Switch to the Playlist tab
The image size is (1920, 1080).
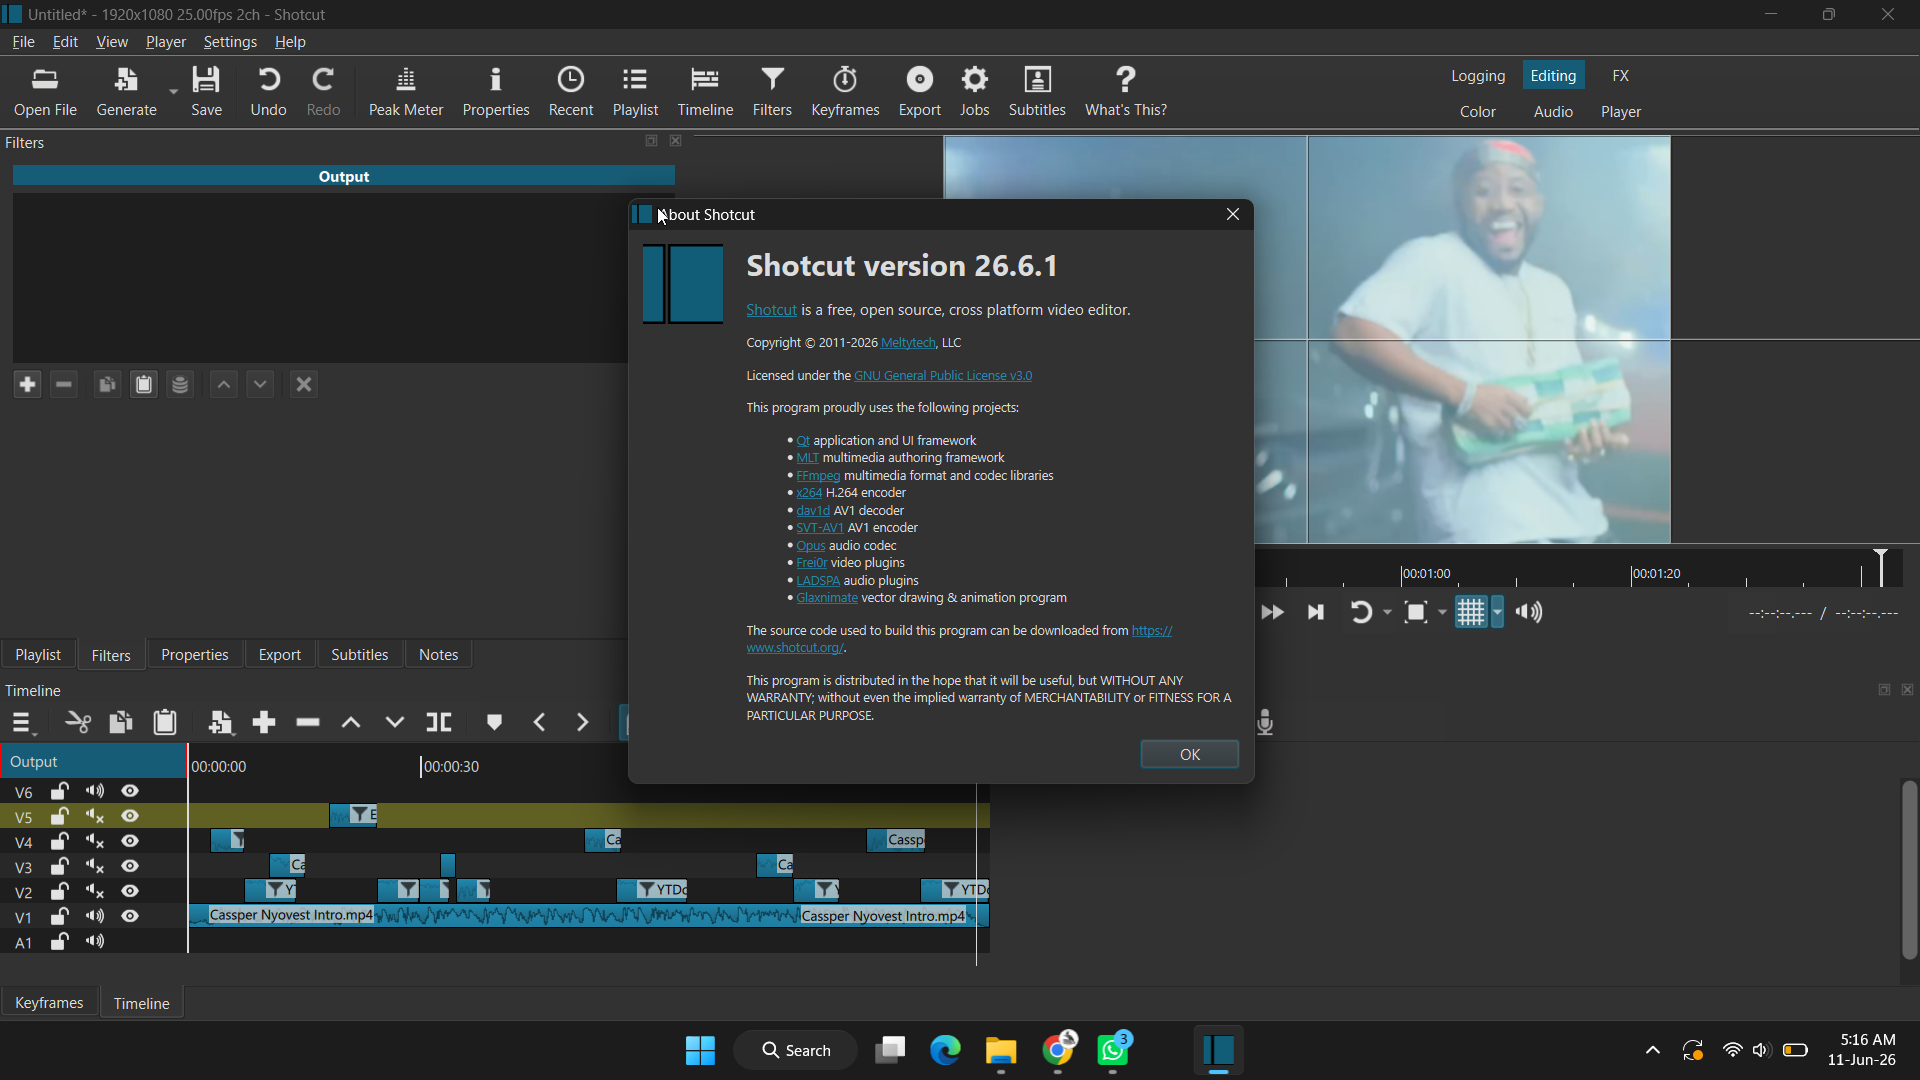point(38,655)
